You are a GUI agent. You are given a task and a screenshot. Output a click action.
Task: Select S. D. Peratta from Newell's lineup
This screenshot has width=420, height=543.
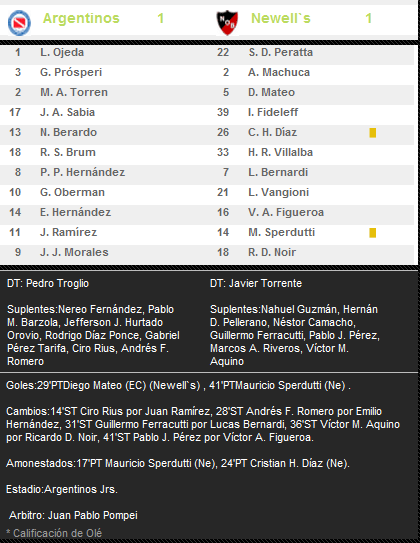(281, 52)
